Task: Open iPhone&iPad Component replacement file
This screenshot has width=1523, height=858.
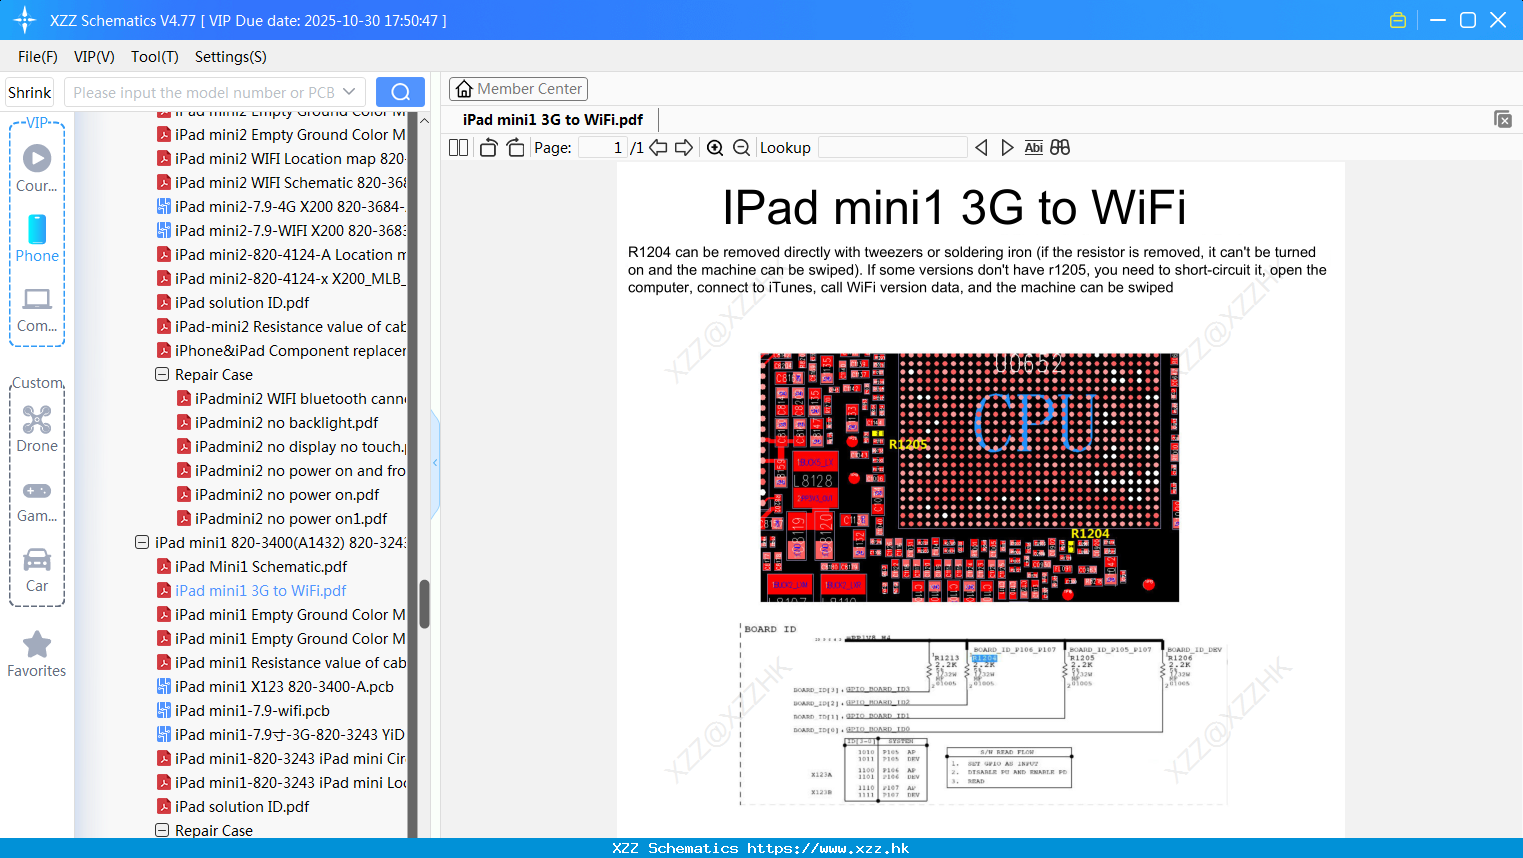Action: [281, 351]
